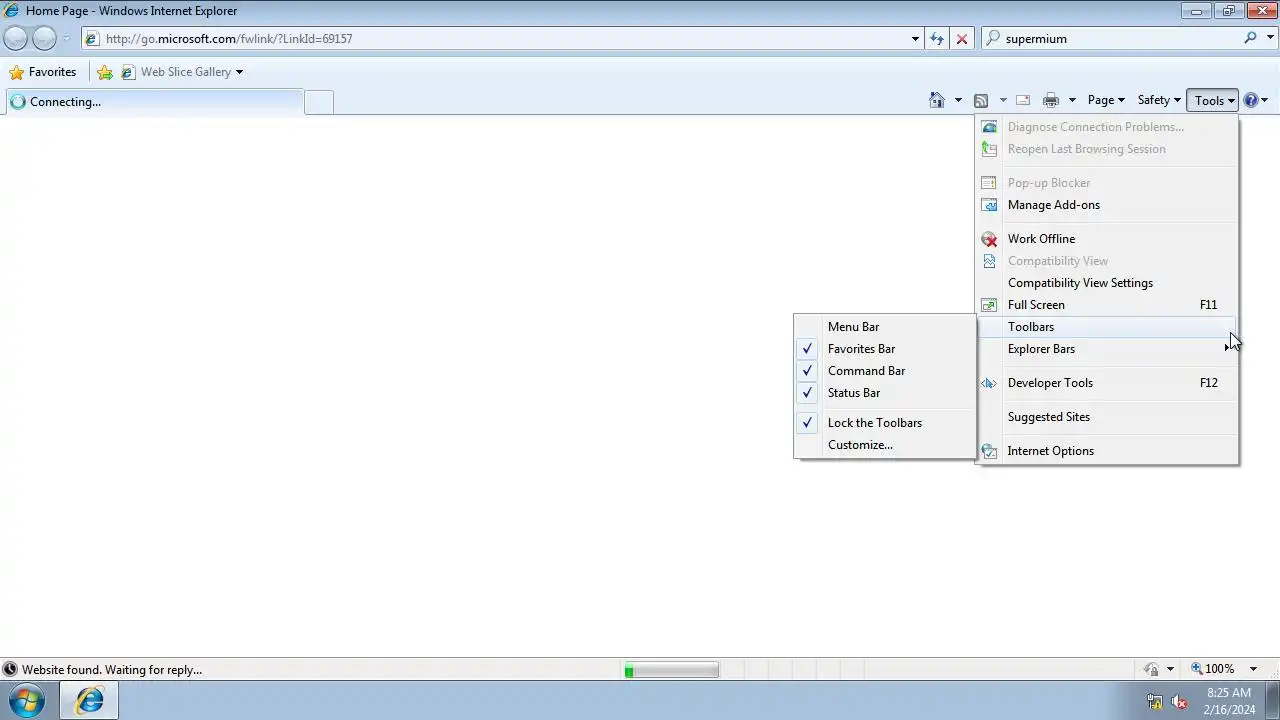Open the Page dropdown menu

click(1106, 100)
